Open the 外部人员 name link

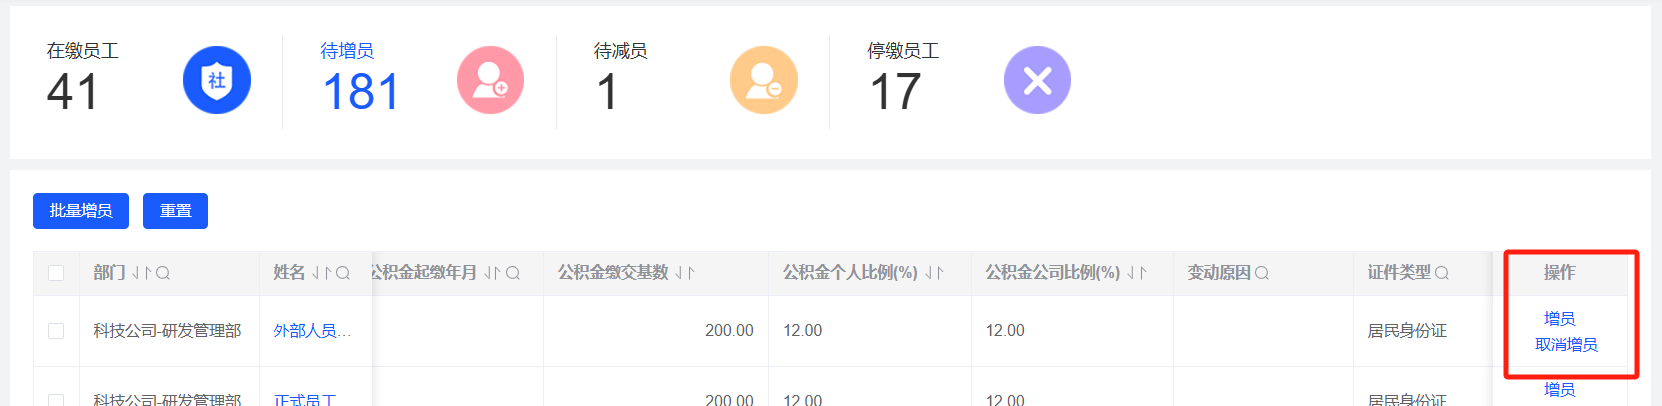click(x=312, y=331)
